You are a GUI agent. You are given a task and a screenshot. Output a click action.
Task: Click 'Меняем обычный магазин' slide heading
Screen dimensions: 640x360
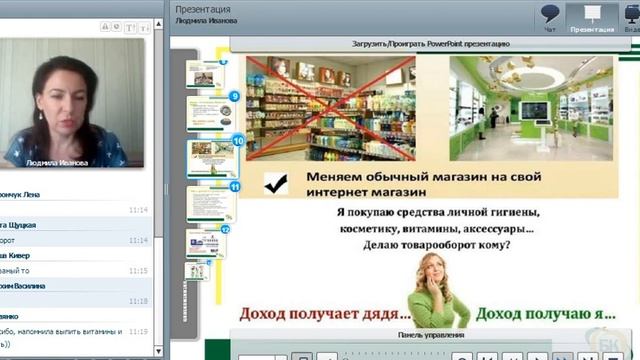(x=424, y=184)
